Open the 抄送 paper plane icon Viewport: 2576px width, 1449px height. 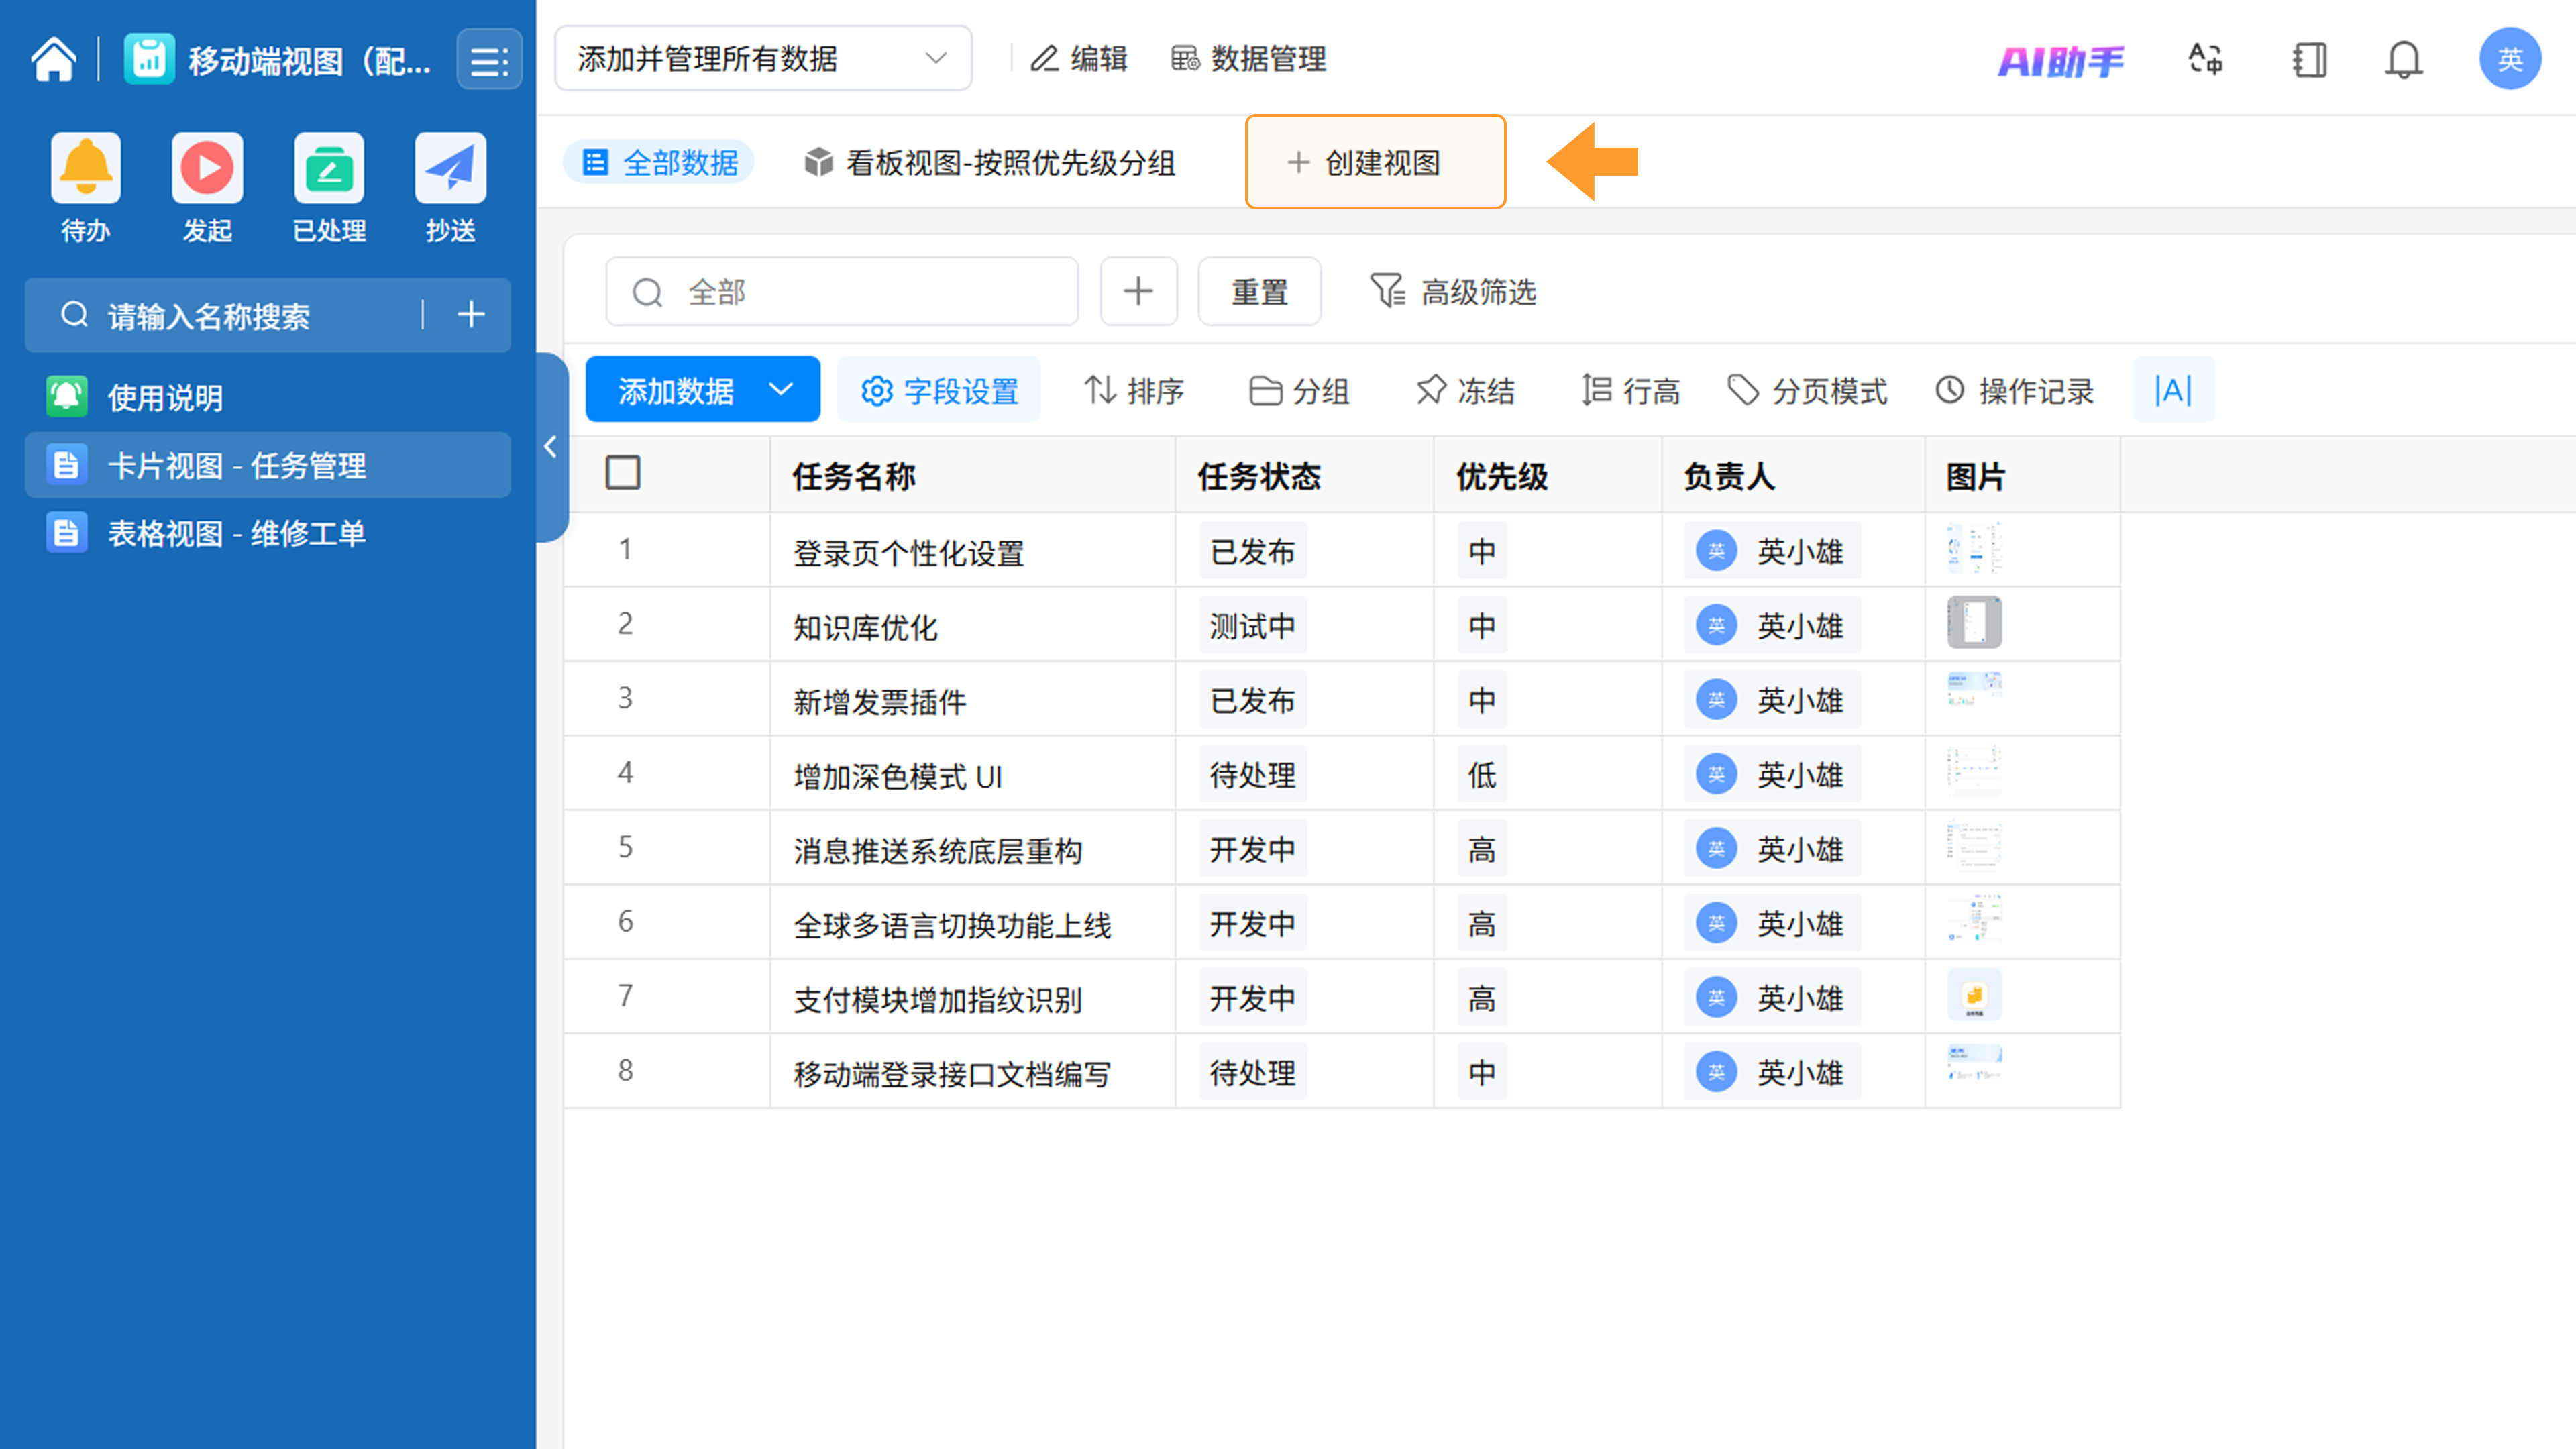450,168
